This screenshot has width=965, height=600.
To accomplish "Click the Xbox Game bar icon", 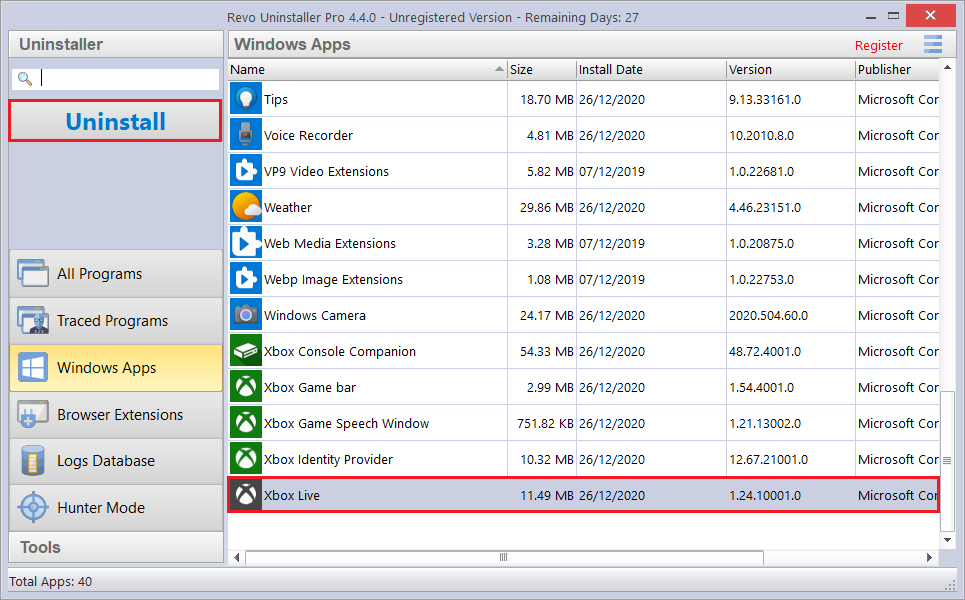I will tap(246, 387).
